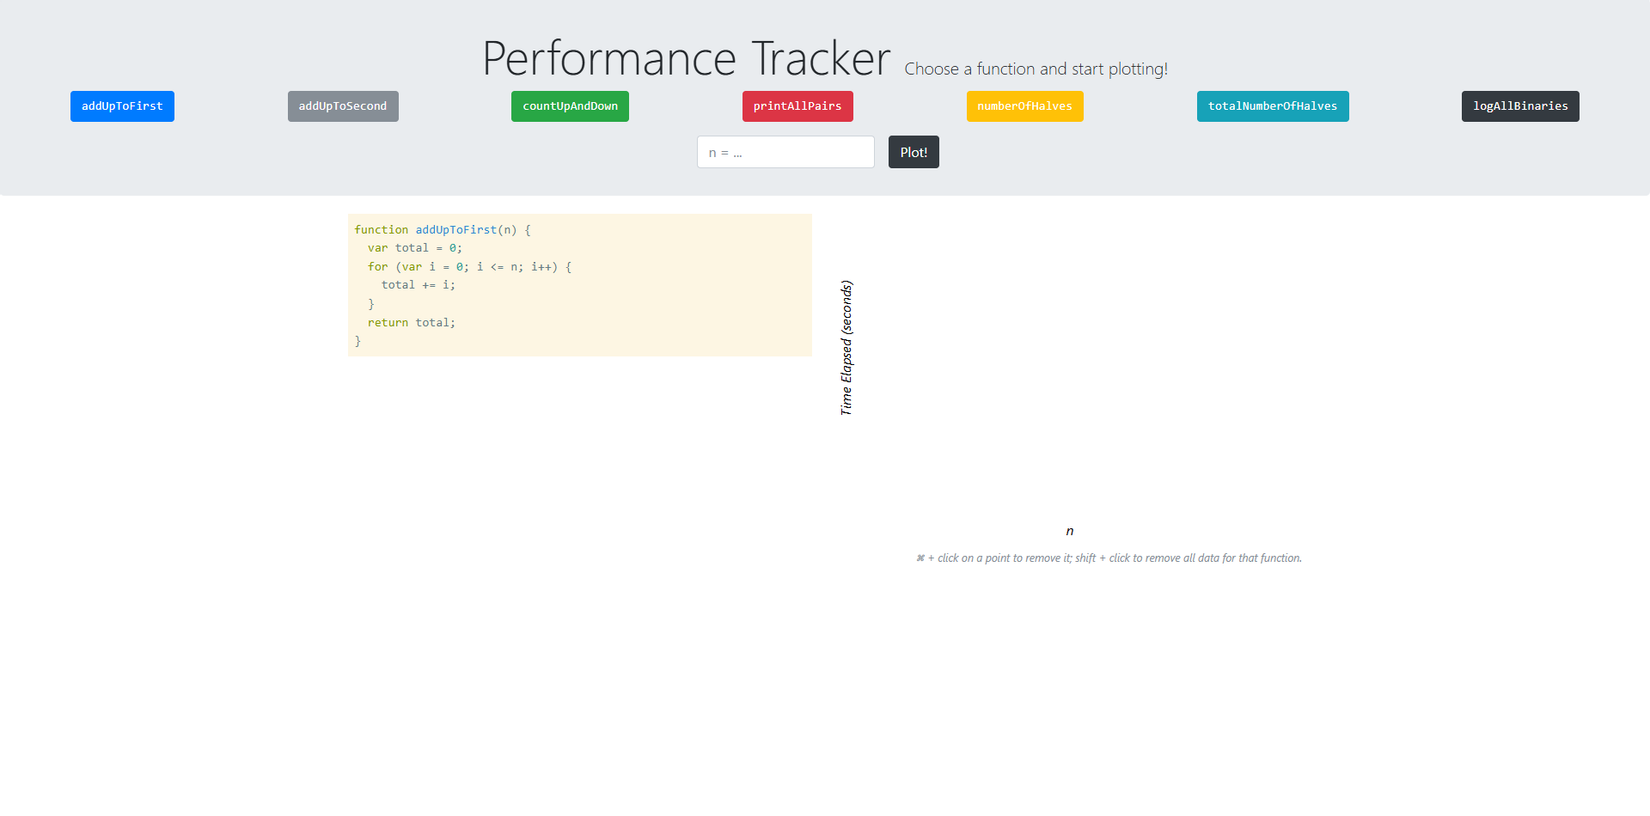This screenshot has width=1650, height=816.
Task: Pick the green countUpAndDown button
Action: point(570,106)
